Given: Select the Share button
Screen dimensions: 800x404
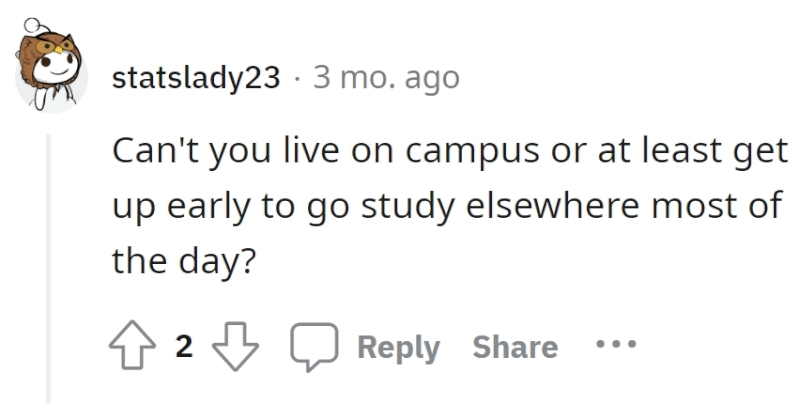Looking at the screenshot, I should 515,347.
